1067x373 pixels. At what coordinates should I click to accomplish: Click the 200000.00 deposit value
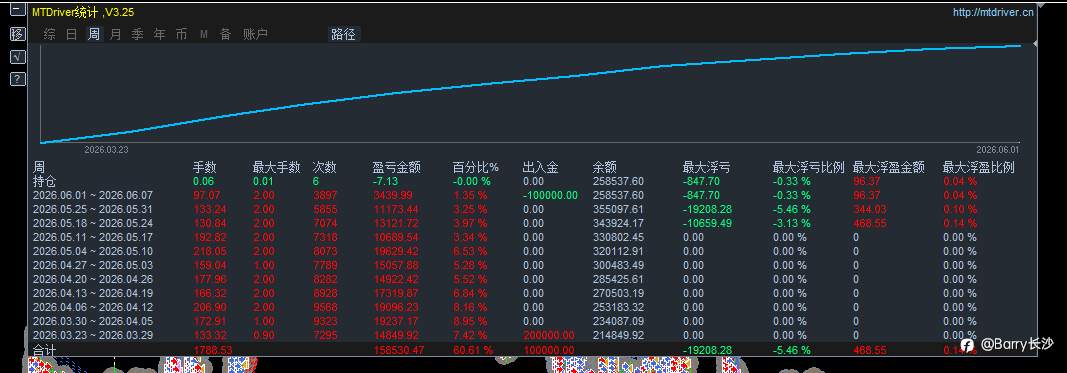(548, 336)
